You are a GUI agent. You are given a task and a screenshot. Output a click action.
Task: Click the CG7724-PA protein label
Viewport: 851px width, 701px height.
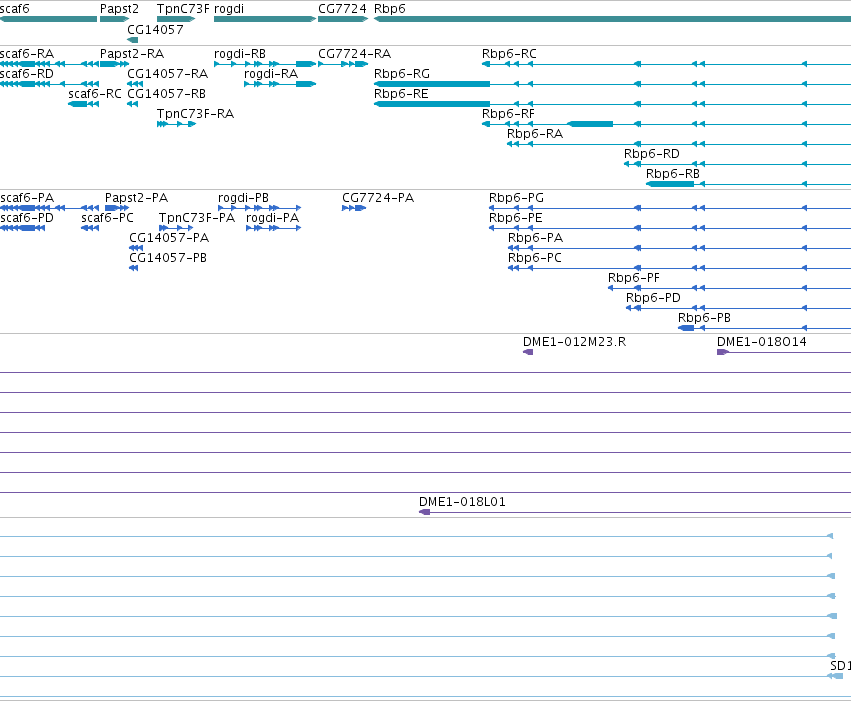(x=378, y=197)
